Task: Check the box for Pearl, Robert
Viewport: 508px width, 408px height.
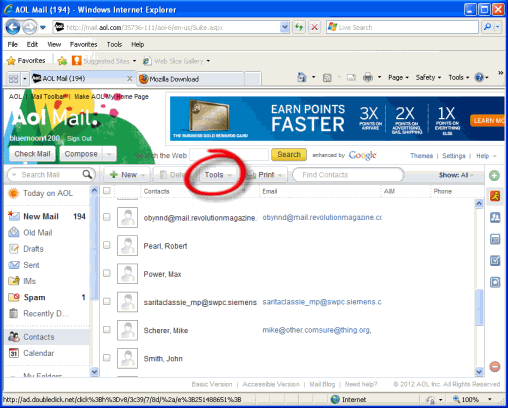Action: [x=107, y=245]
